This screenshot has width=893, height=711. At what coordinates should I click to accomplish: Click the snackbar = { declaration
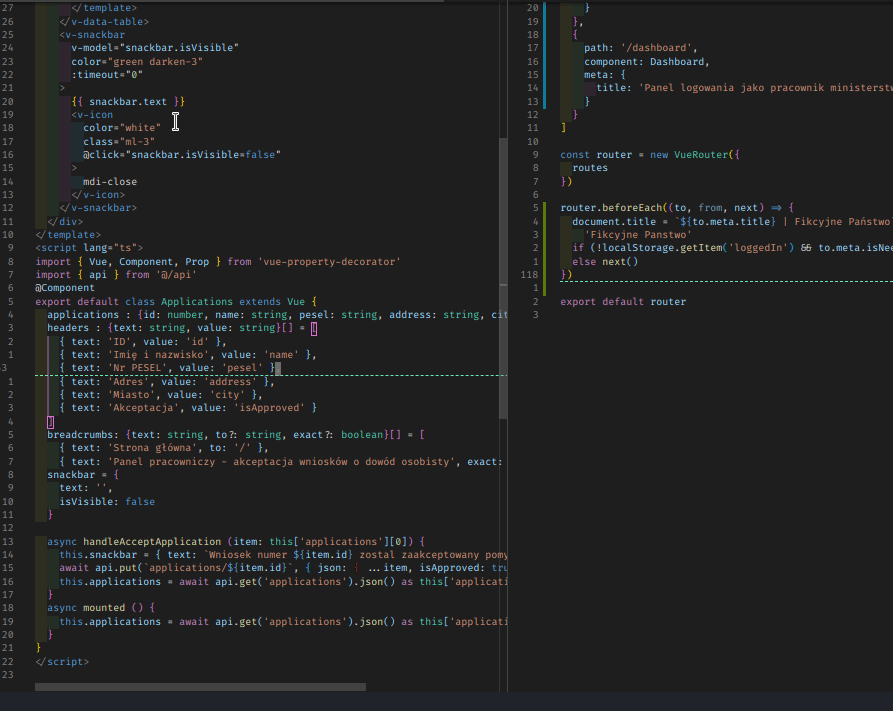point(83,475)
